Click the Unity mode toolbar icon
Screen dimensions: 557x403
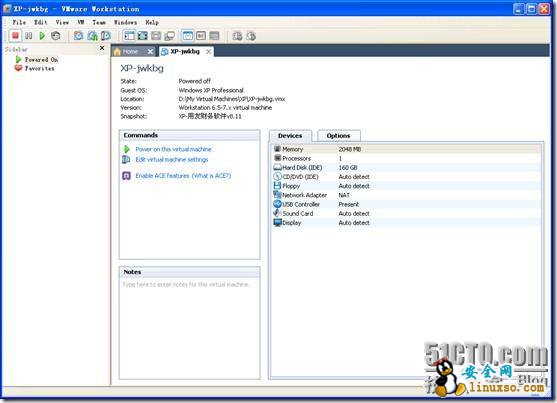[x=169, y=36]
